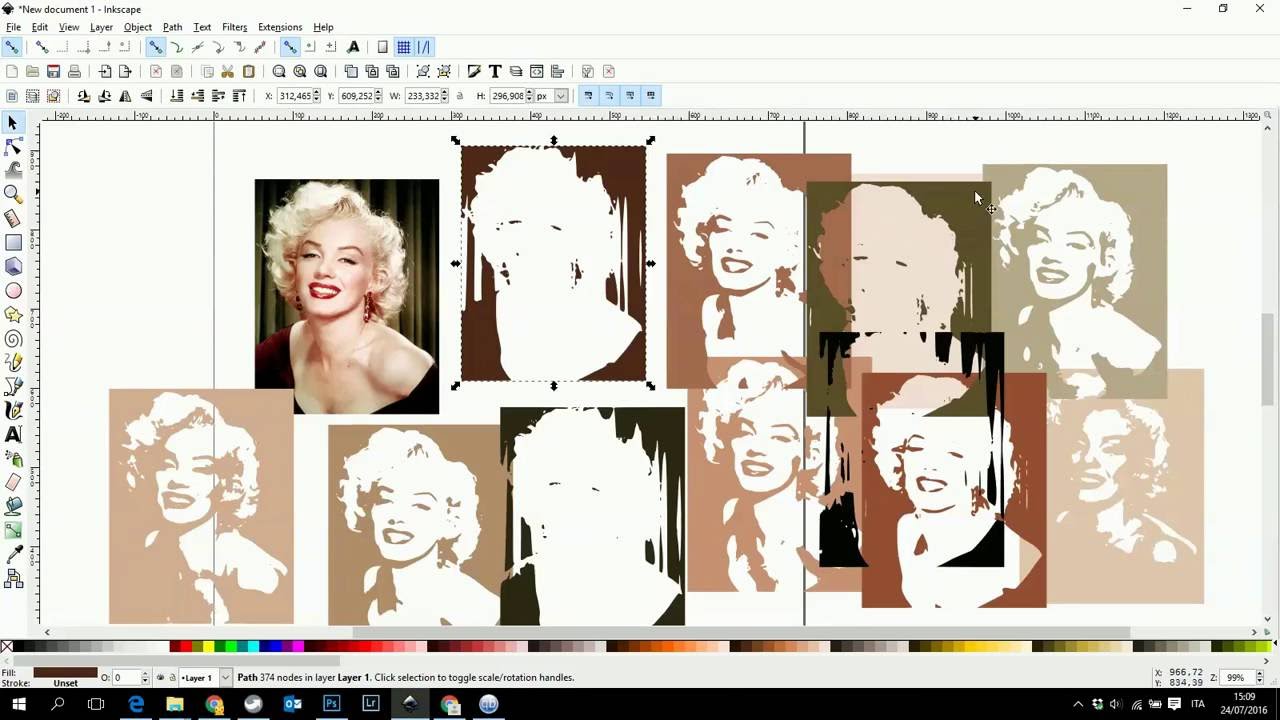
Task: Adjust the opacity O spinner arrows
Action: (x=145, y=678)
